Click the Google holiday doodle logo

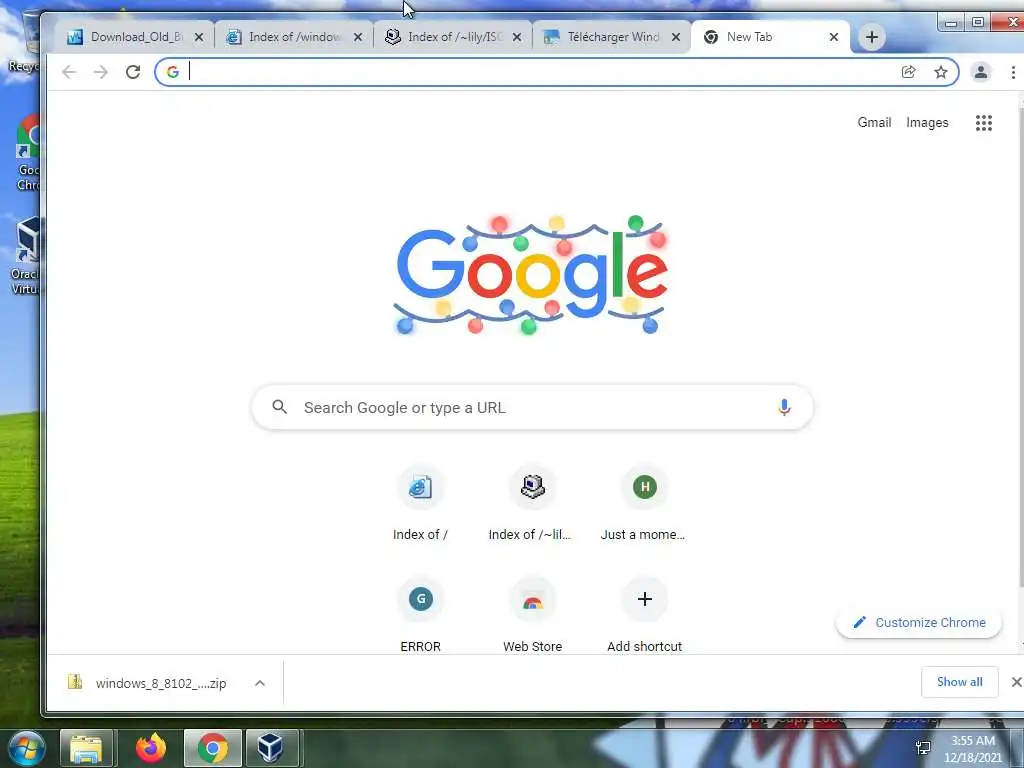532,275
